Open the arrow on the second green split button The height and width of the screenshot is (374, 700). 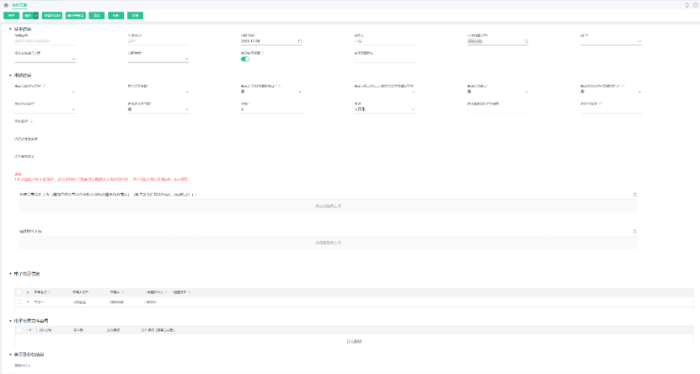(36, 16)
